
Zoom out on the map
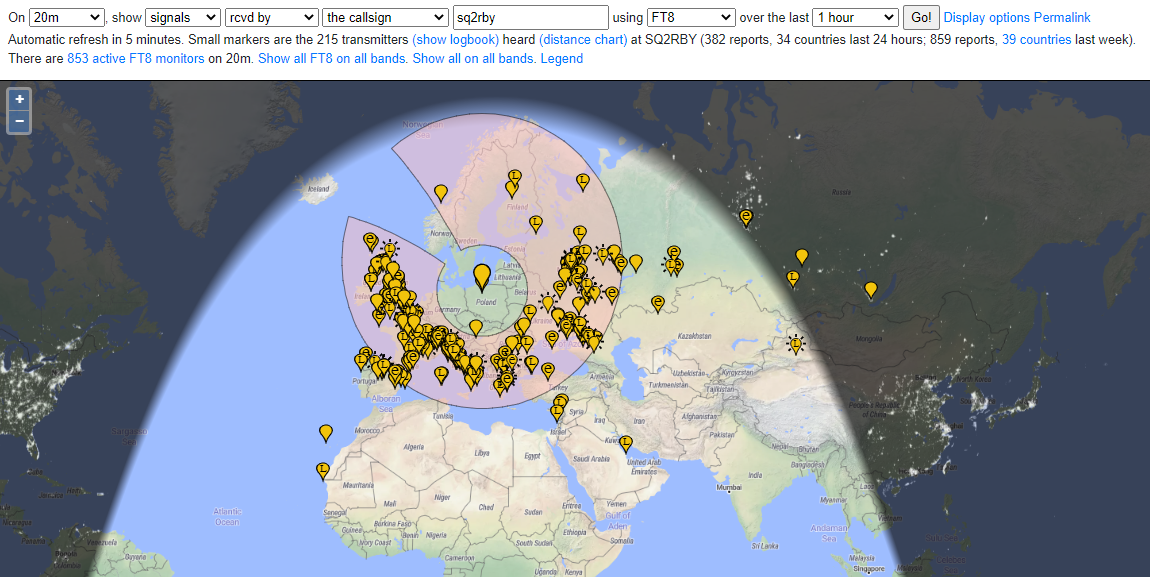point(20,121)
